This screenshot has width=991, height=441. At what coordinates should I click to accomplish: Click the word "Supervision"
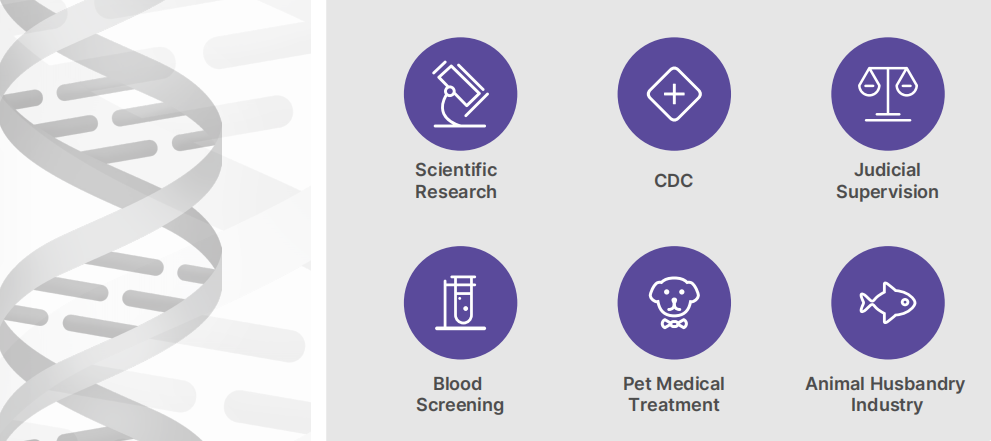tap(888, 192)
